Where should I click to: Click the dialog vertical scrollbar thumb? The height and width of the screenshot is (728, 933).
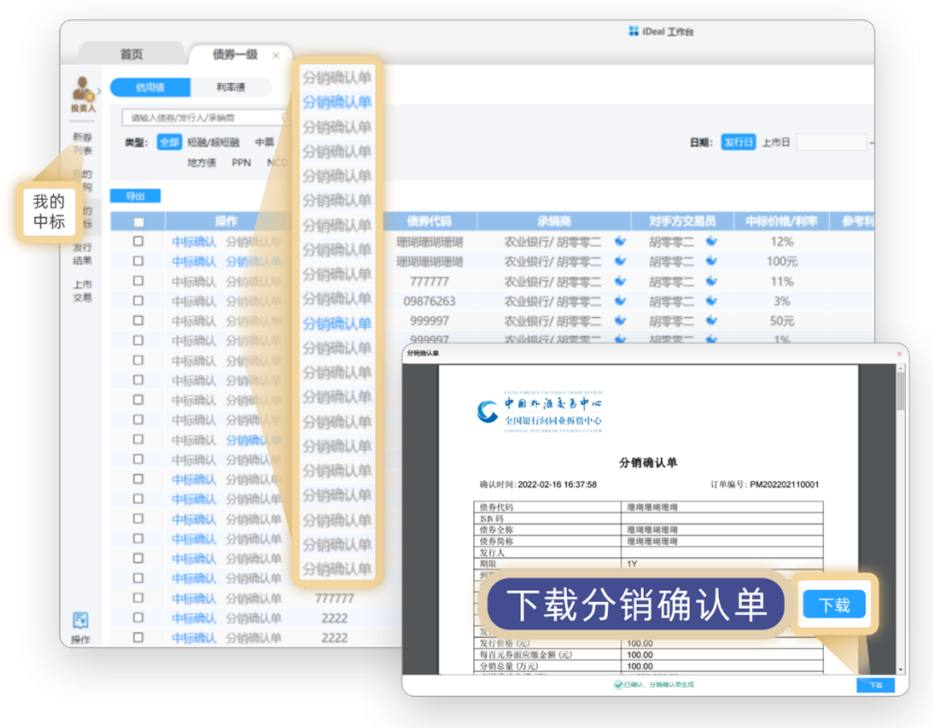900,390
